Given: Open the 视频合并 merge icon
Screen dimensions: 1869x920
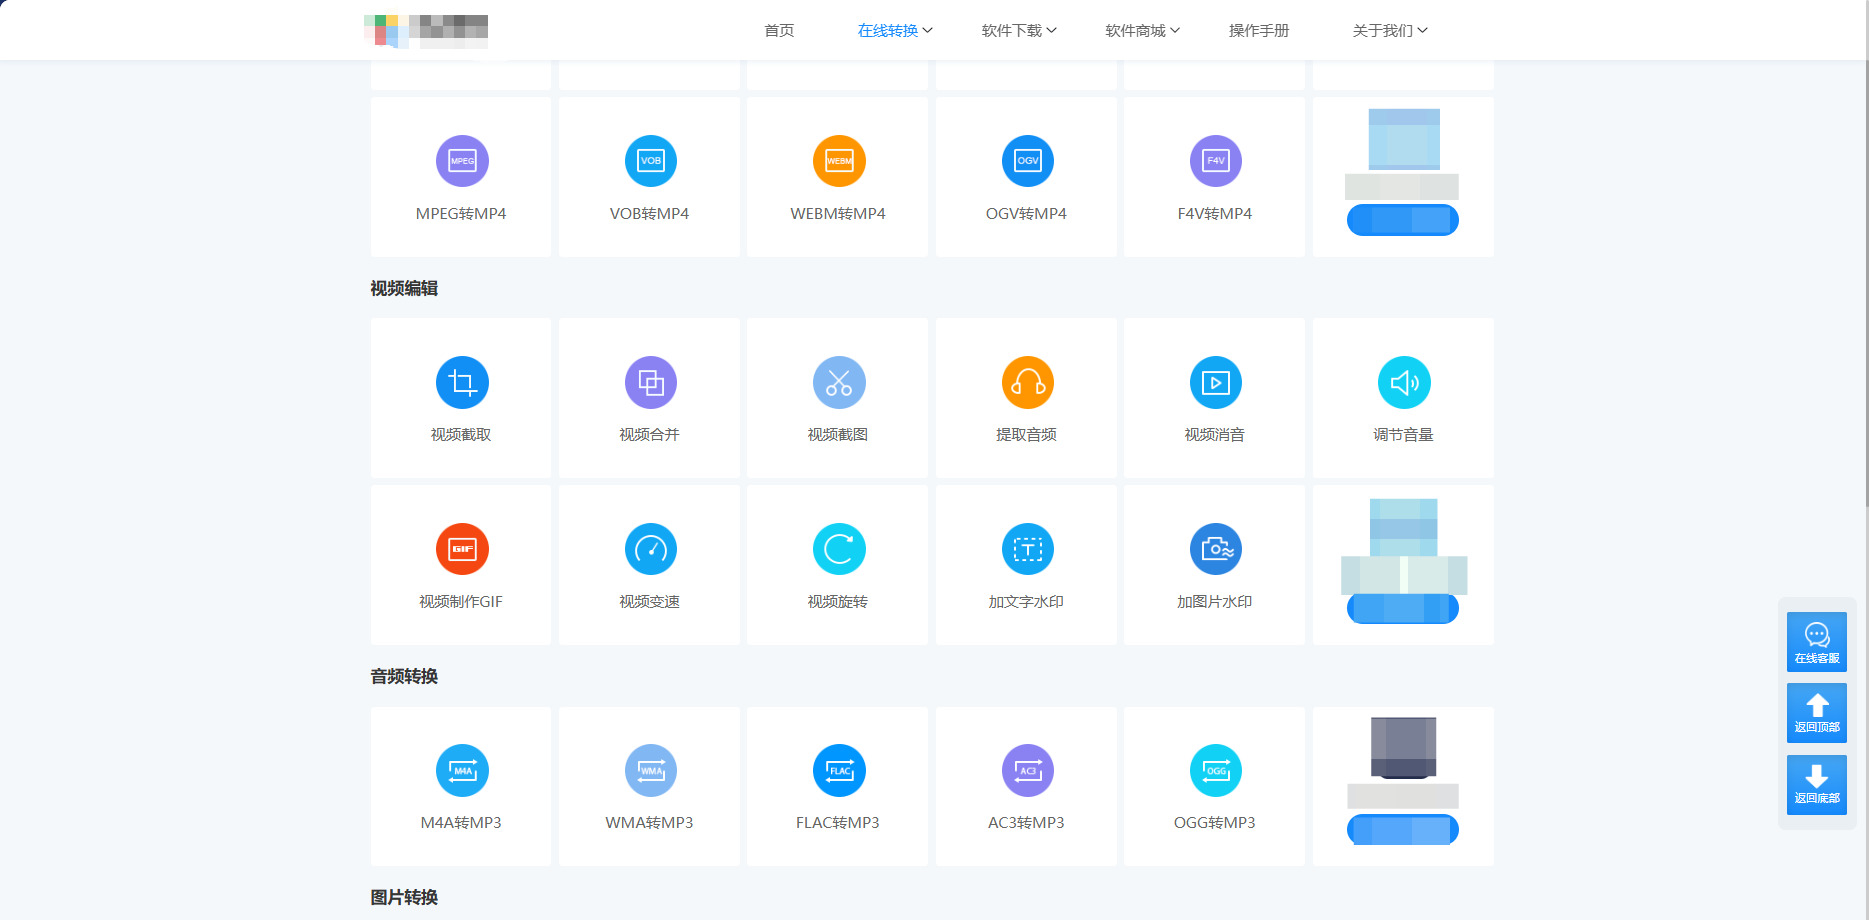Looking at the screenshot, I should point(651,382).
